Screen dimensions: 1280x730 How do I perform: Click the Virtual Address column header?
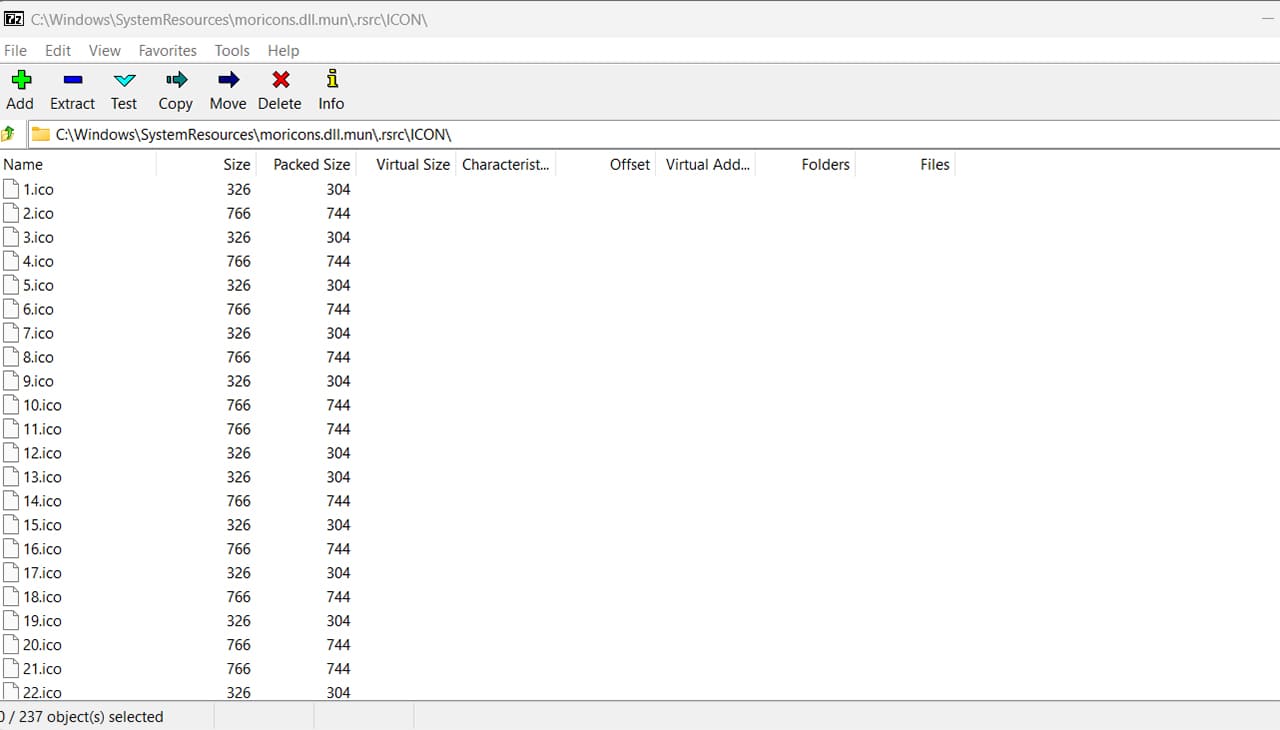[x=705, y=164]
